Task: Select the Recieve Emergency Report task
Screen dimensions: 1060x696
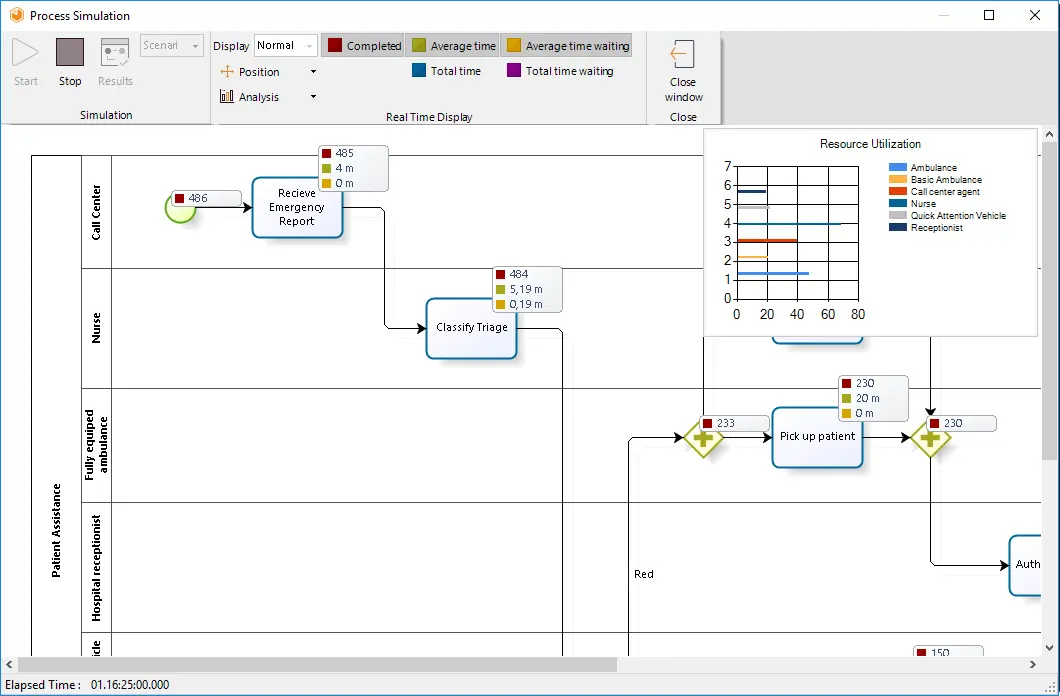Action: [297, 207]
